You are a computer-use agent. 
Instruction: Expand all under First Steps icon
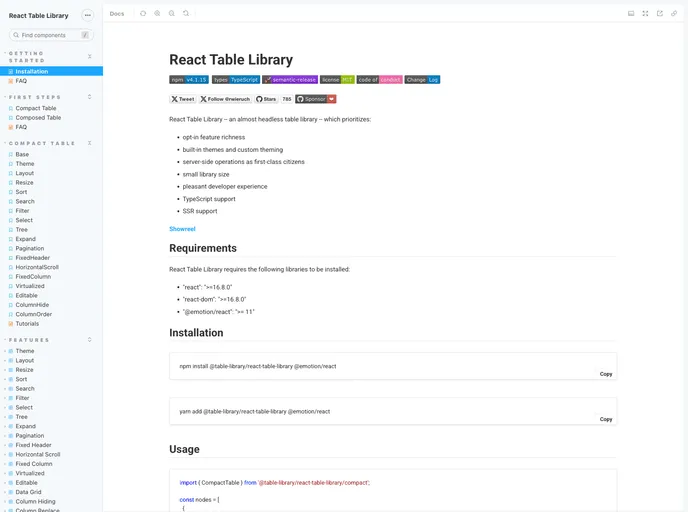click(90, 97)
